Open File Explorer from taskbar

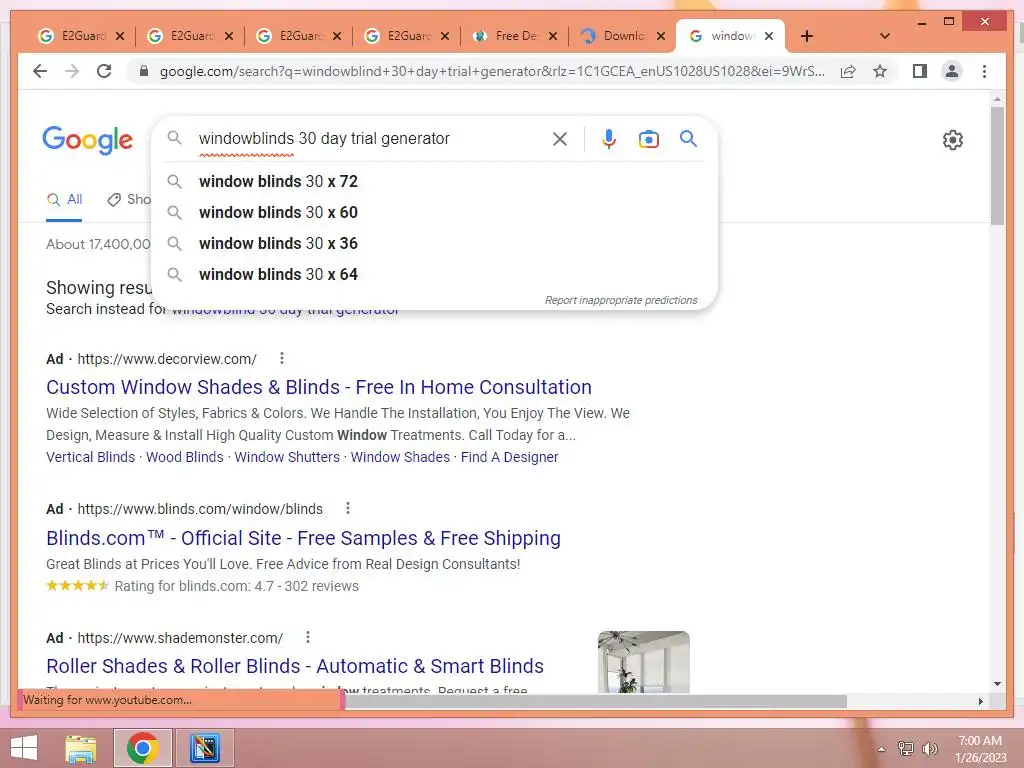81,748
